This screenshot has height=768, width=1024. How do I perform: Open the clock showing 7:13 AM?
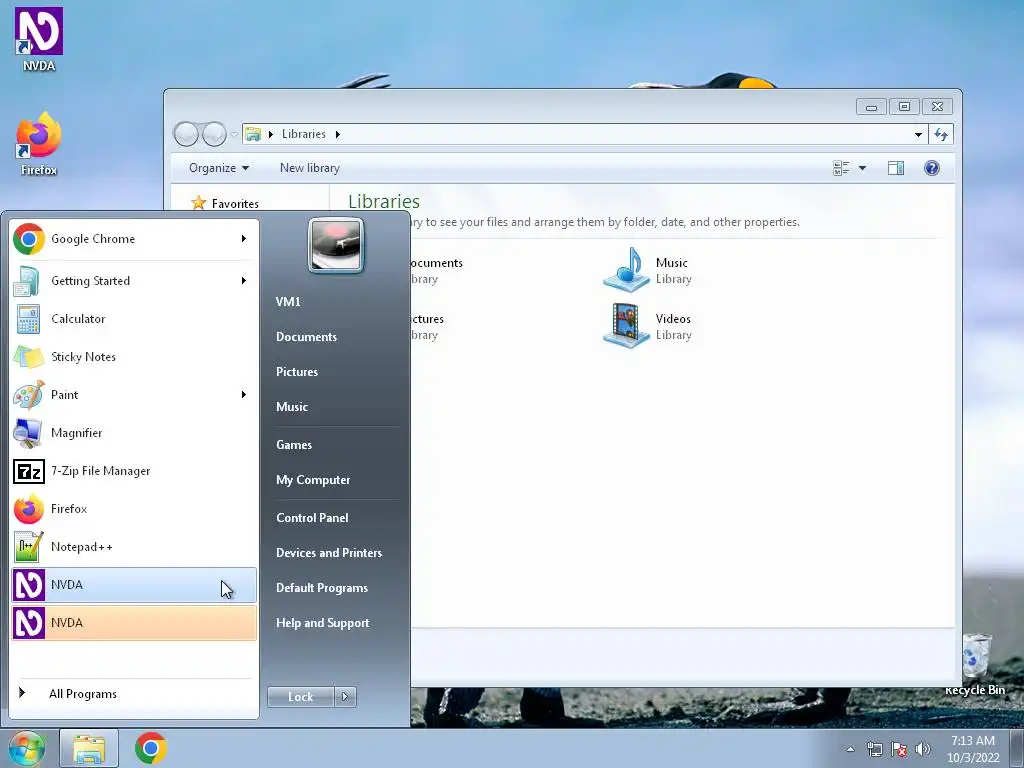[973, 749]
